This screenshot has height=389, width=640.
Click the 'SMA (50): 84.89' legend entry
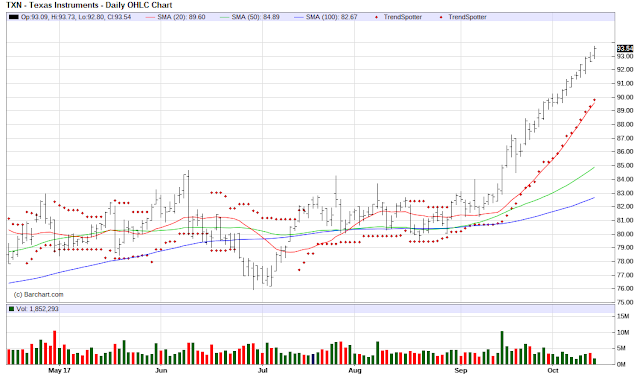pos(250,17)
